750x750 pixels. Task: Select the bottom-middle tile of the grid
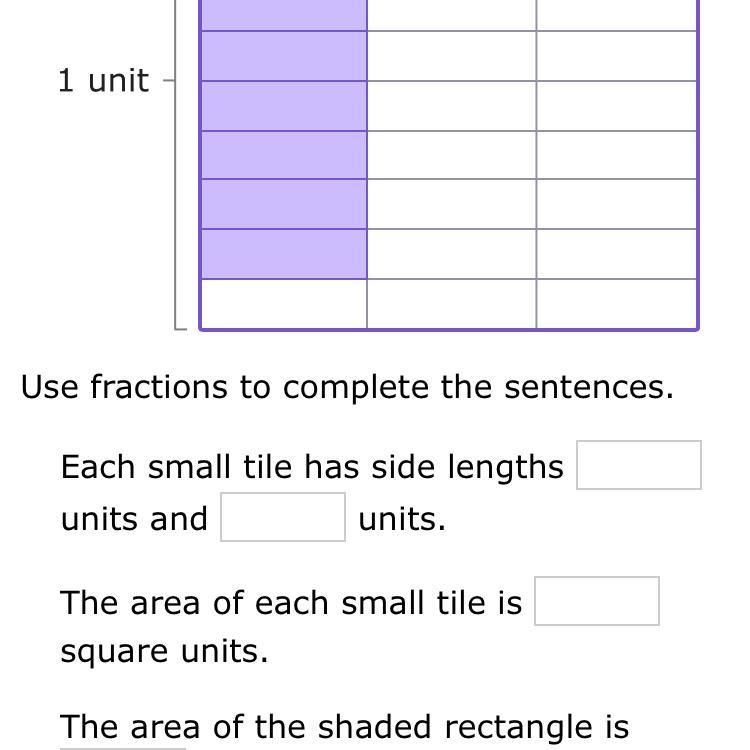[x=451, y=303]
